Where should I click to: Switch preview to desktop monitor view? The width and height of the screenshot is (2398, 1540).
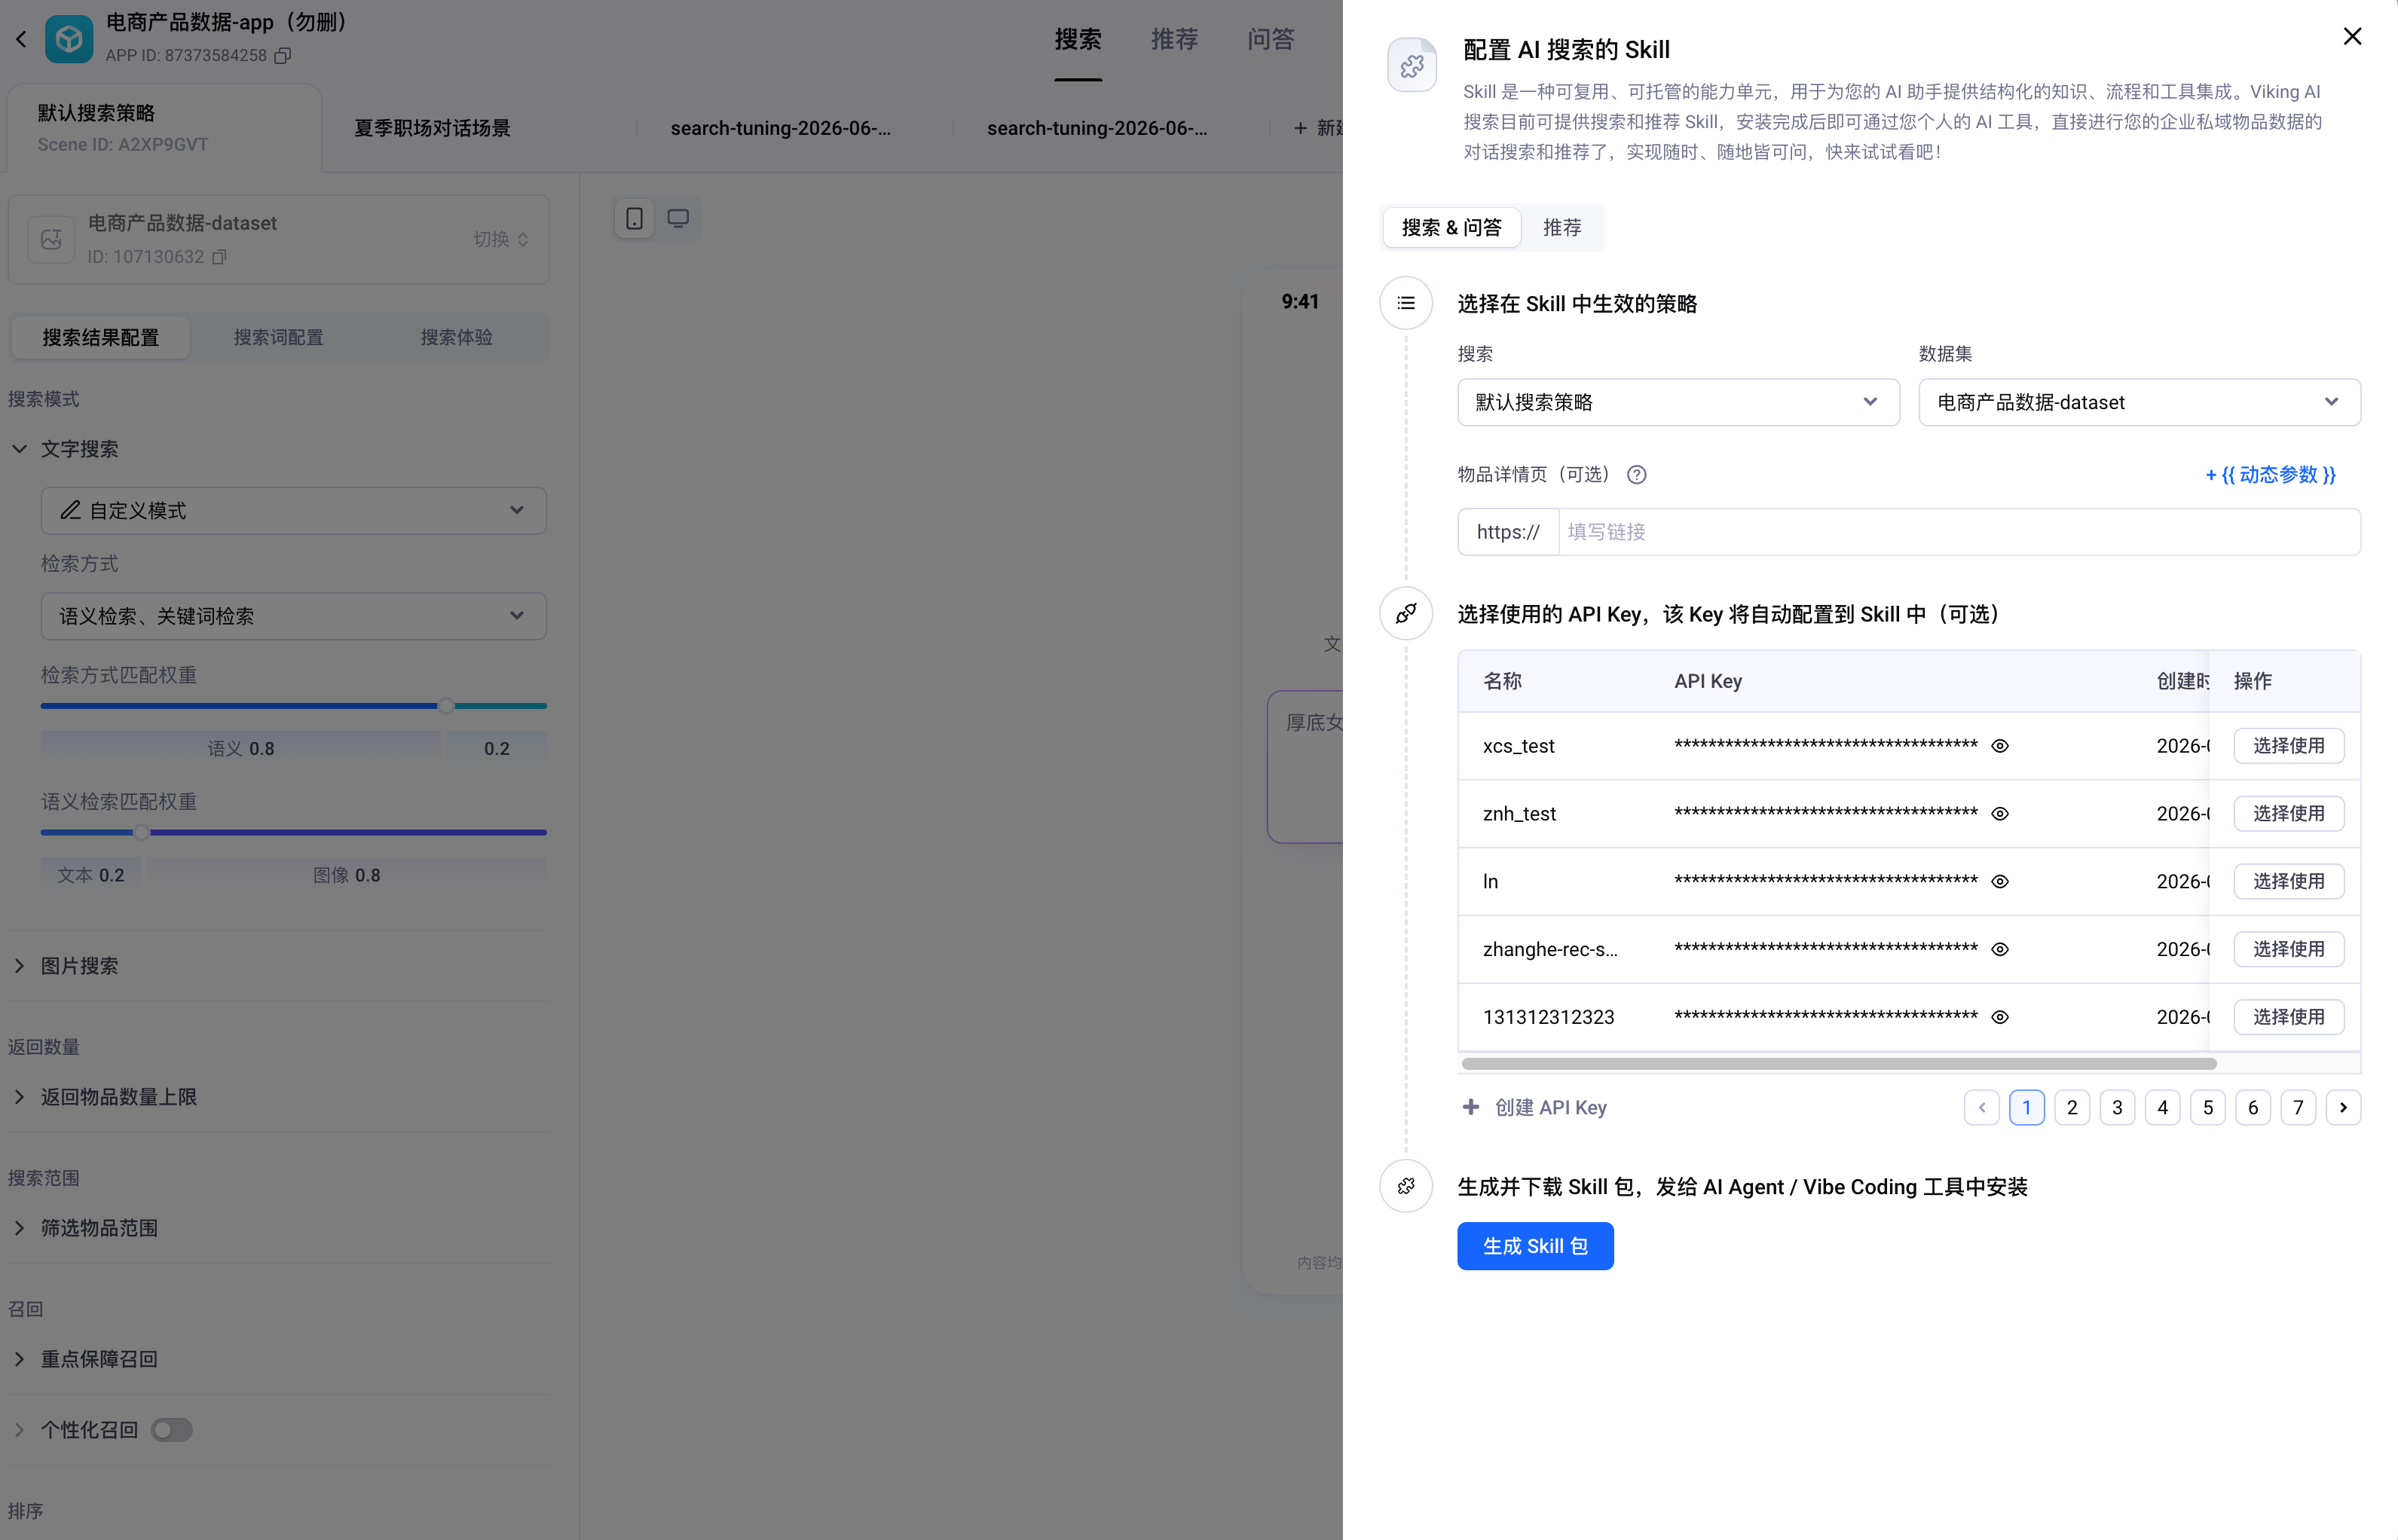tap(678, 218)
